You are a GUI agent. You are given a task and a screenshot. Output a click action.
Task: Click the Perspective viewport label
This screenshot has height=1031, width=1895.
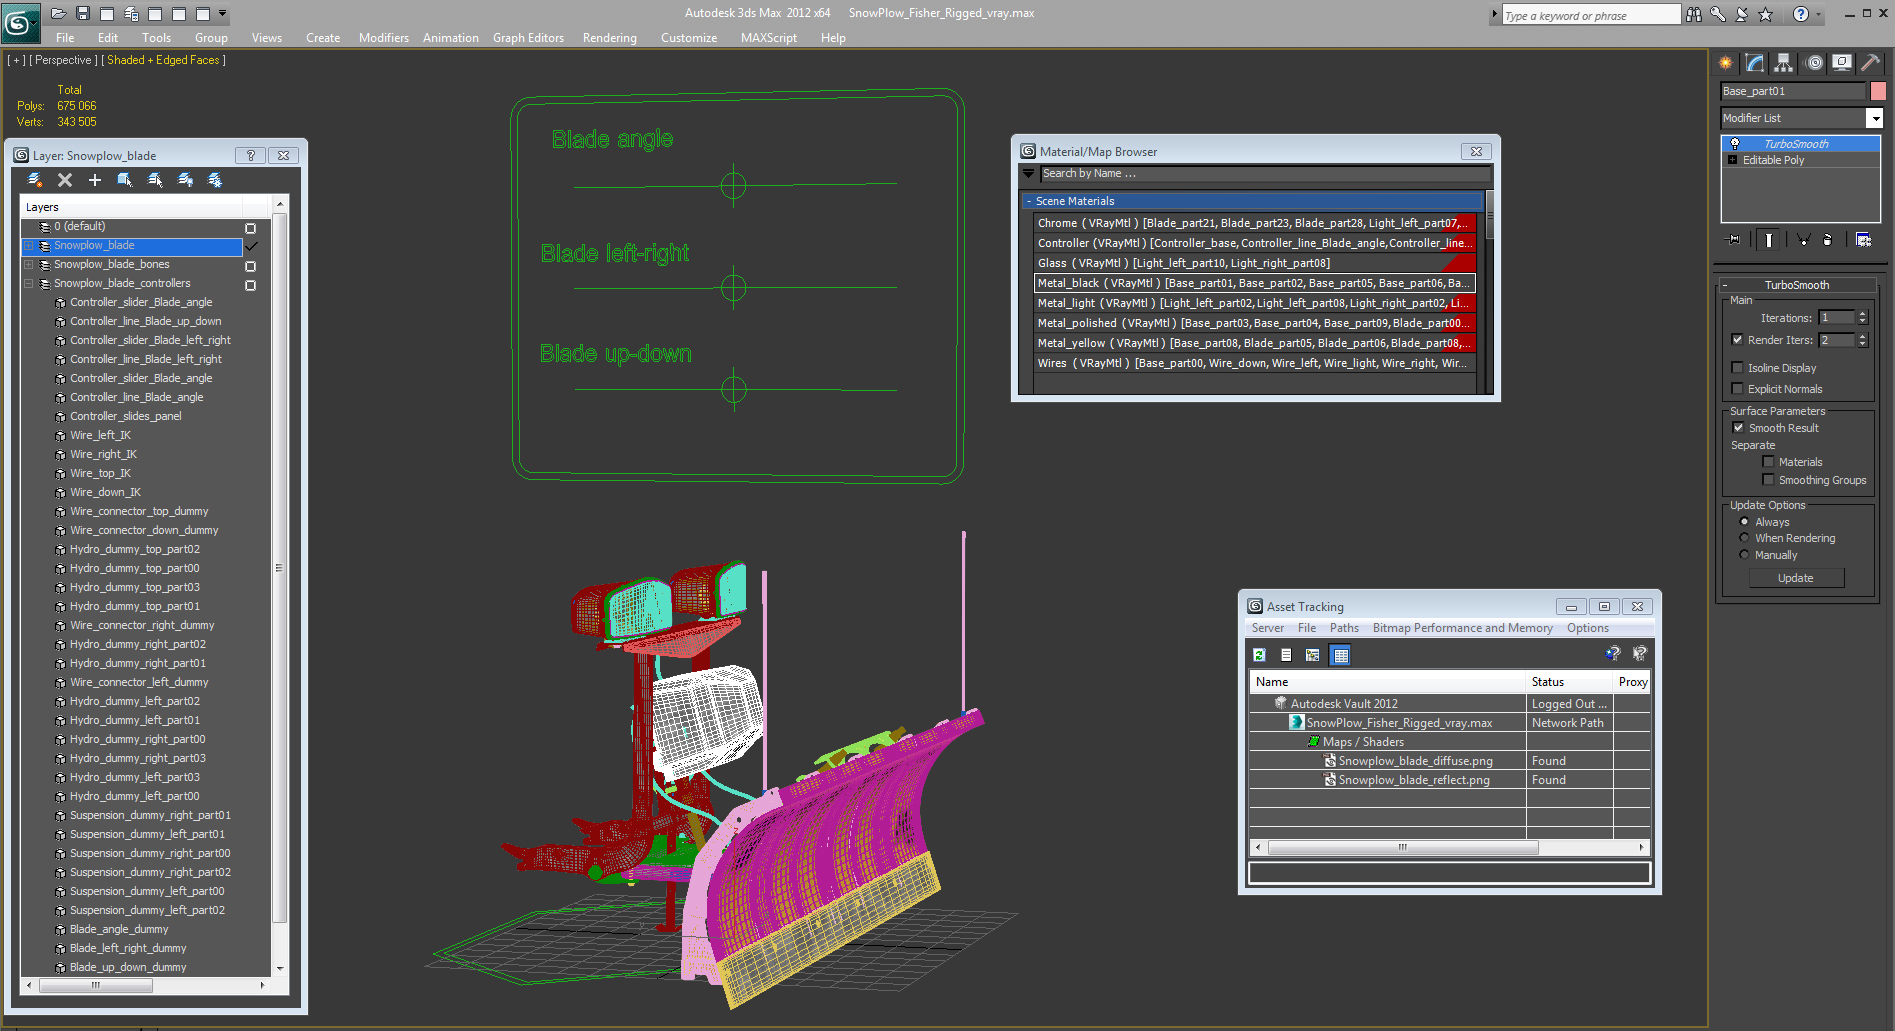[63, 60]
